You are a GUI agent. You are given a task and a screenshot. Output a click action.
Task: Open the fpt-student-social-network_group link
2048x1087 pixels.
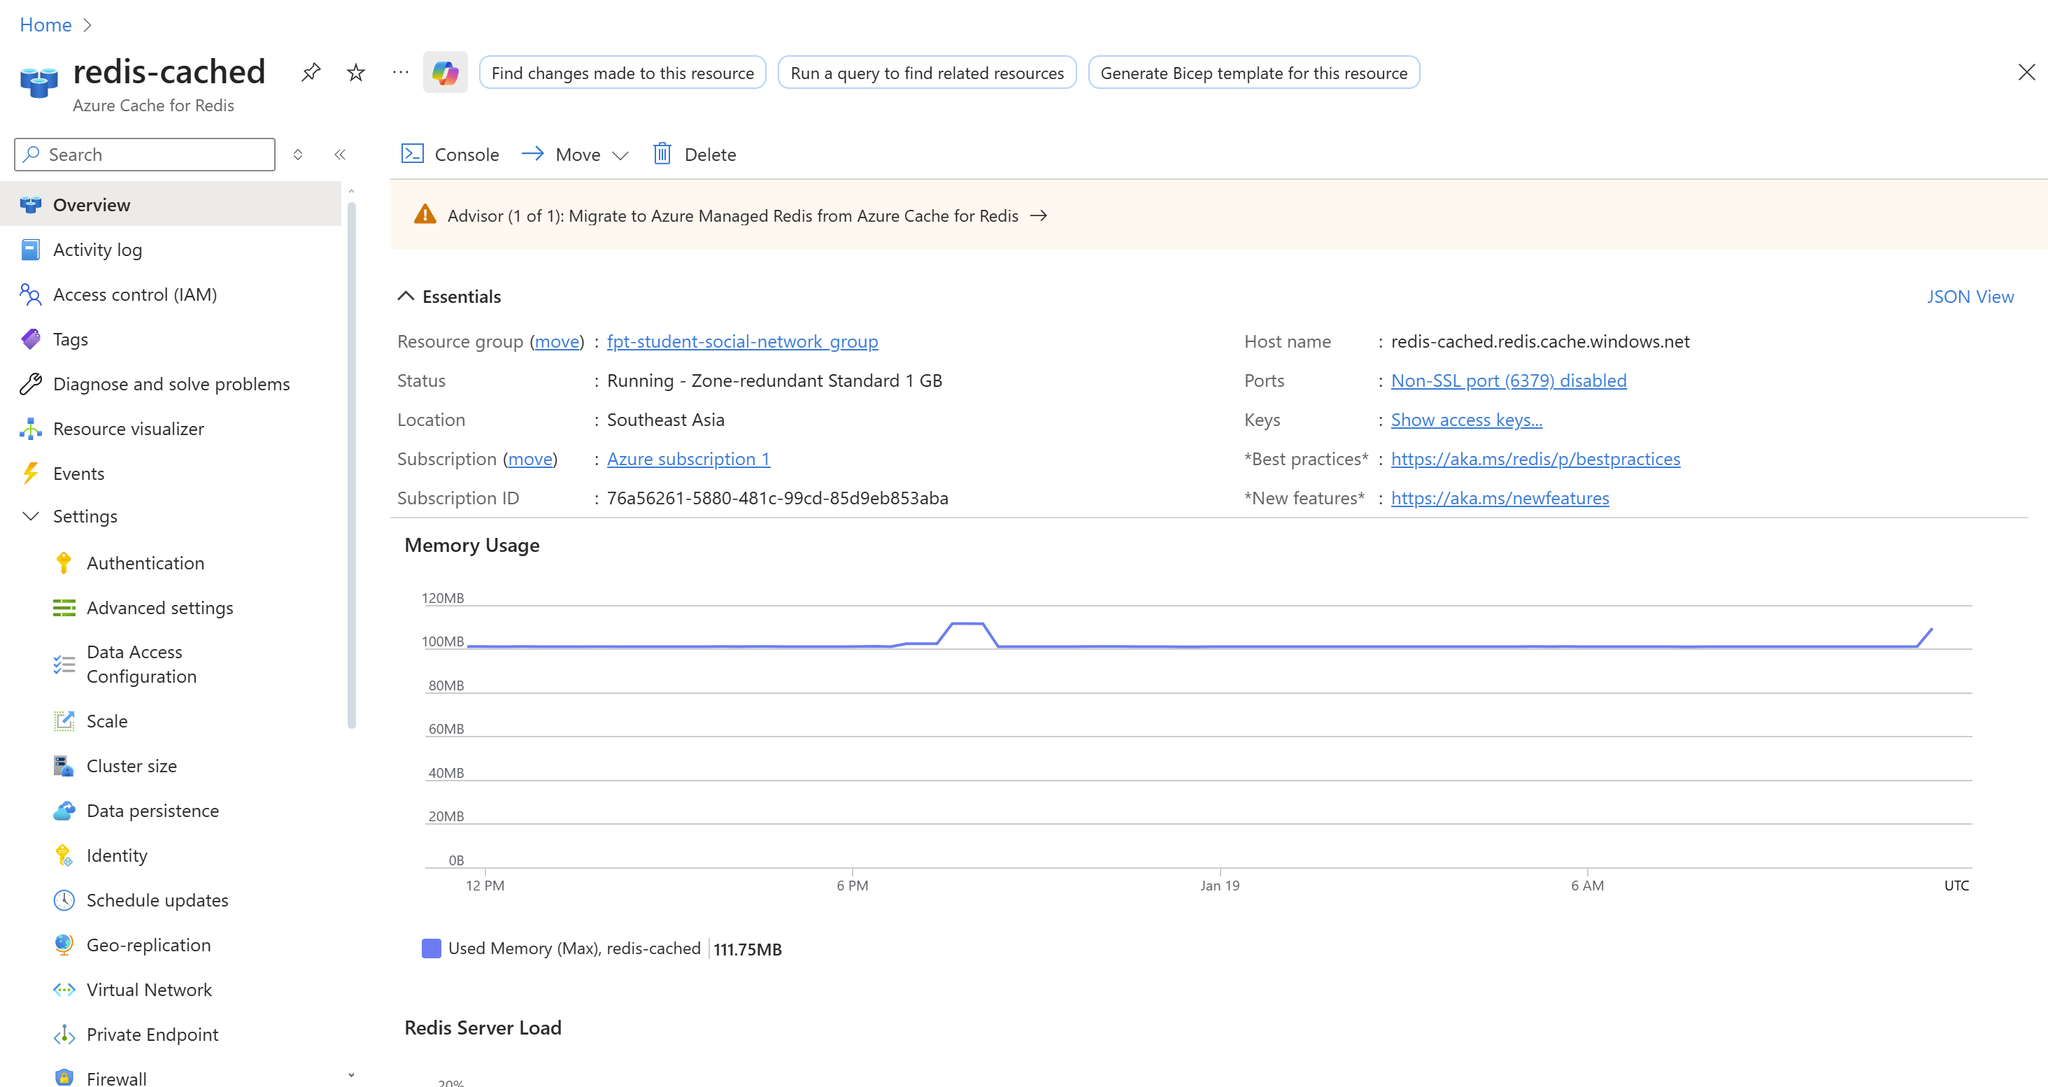point(742,341)
